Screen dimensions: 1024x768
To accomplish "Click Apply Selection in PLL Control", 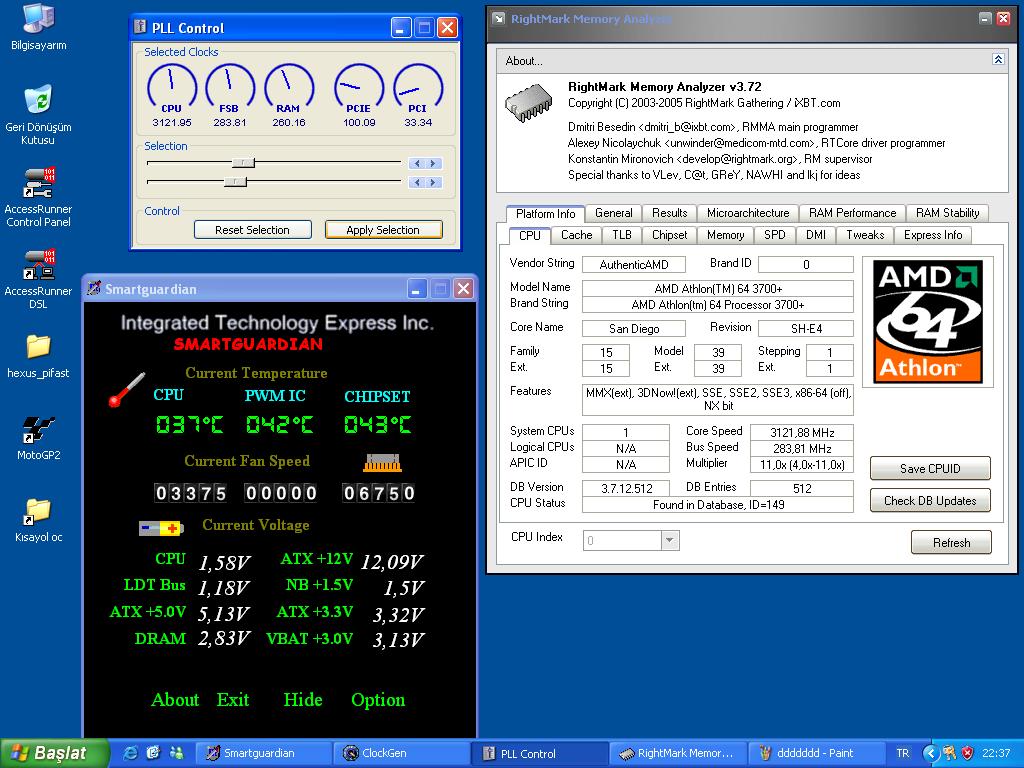I will (x=383, y=230).
